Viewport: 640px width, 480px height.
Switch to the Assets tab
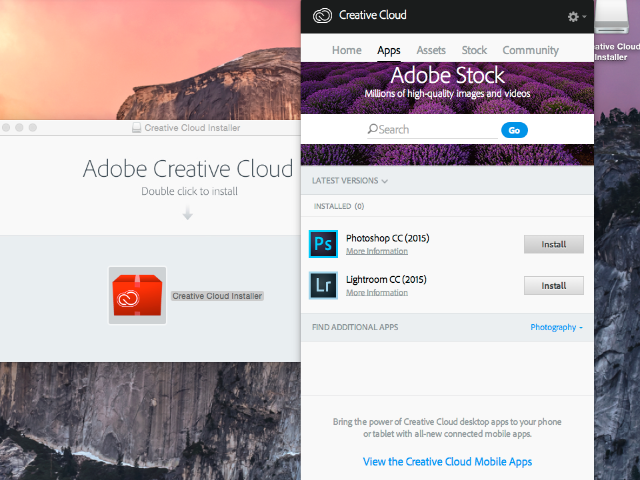click(431, 50)
